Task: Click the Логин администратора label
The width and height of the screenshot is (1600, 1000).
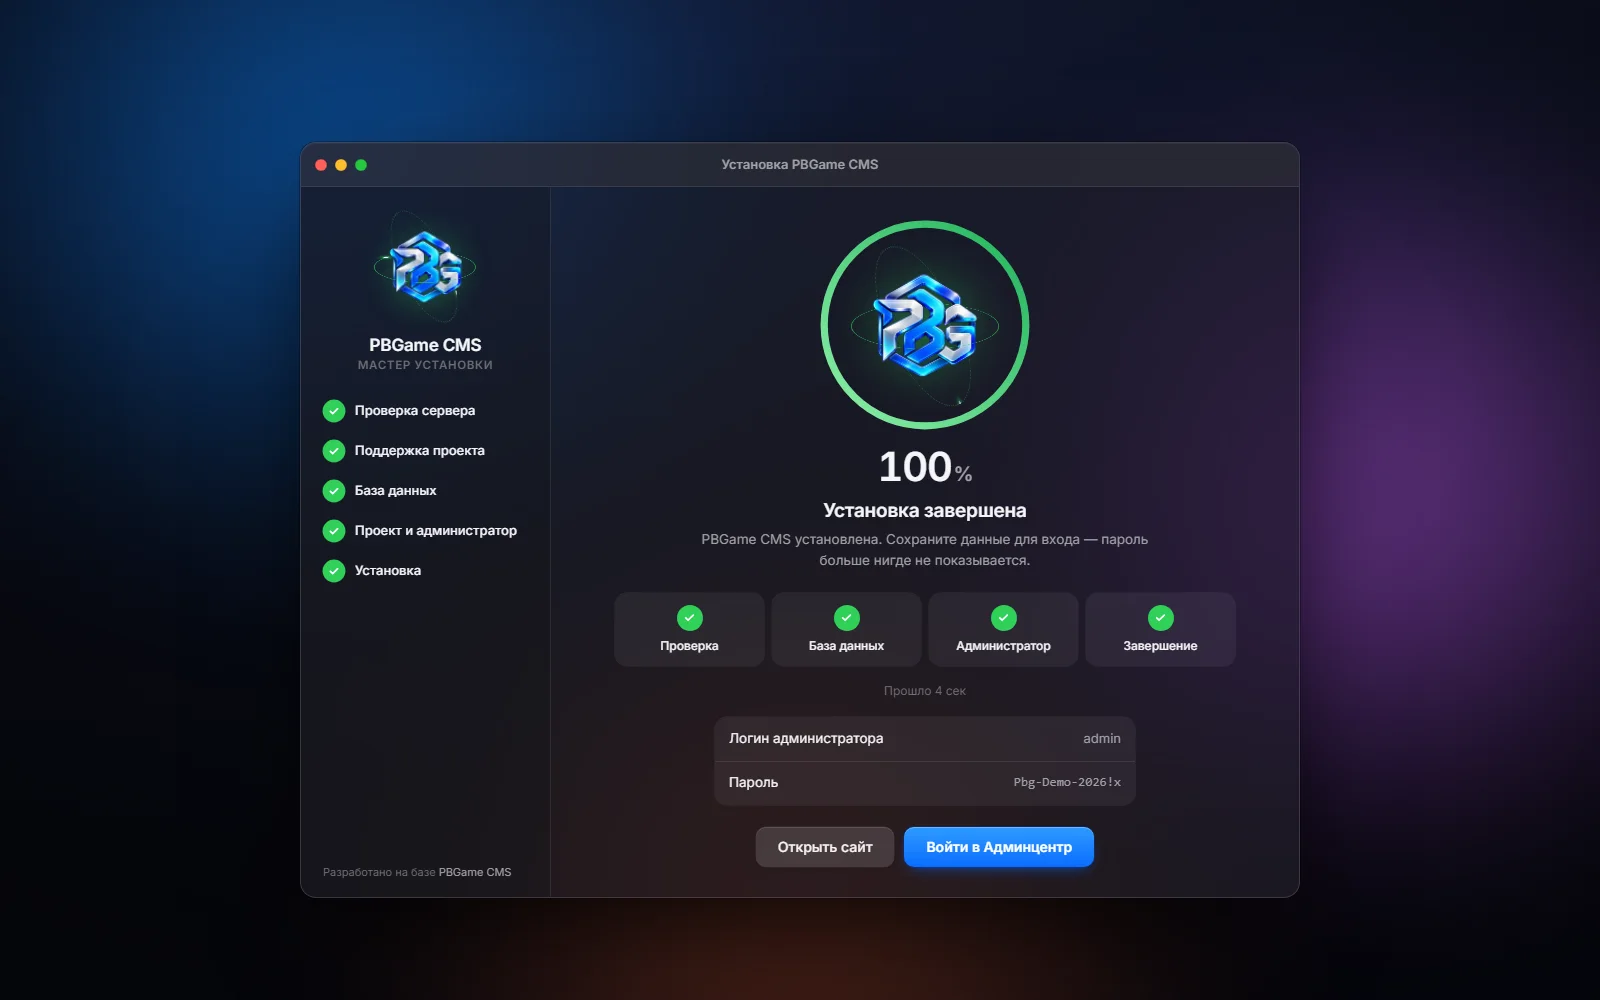Action: click(806, 739)
